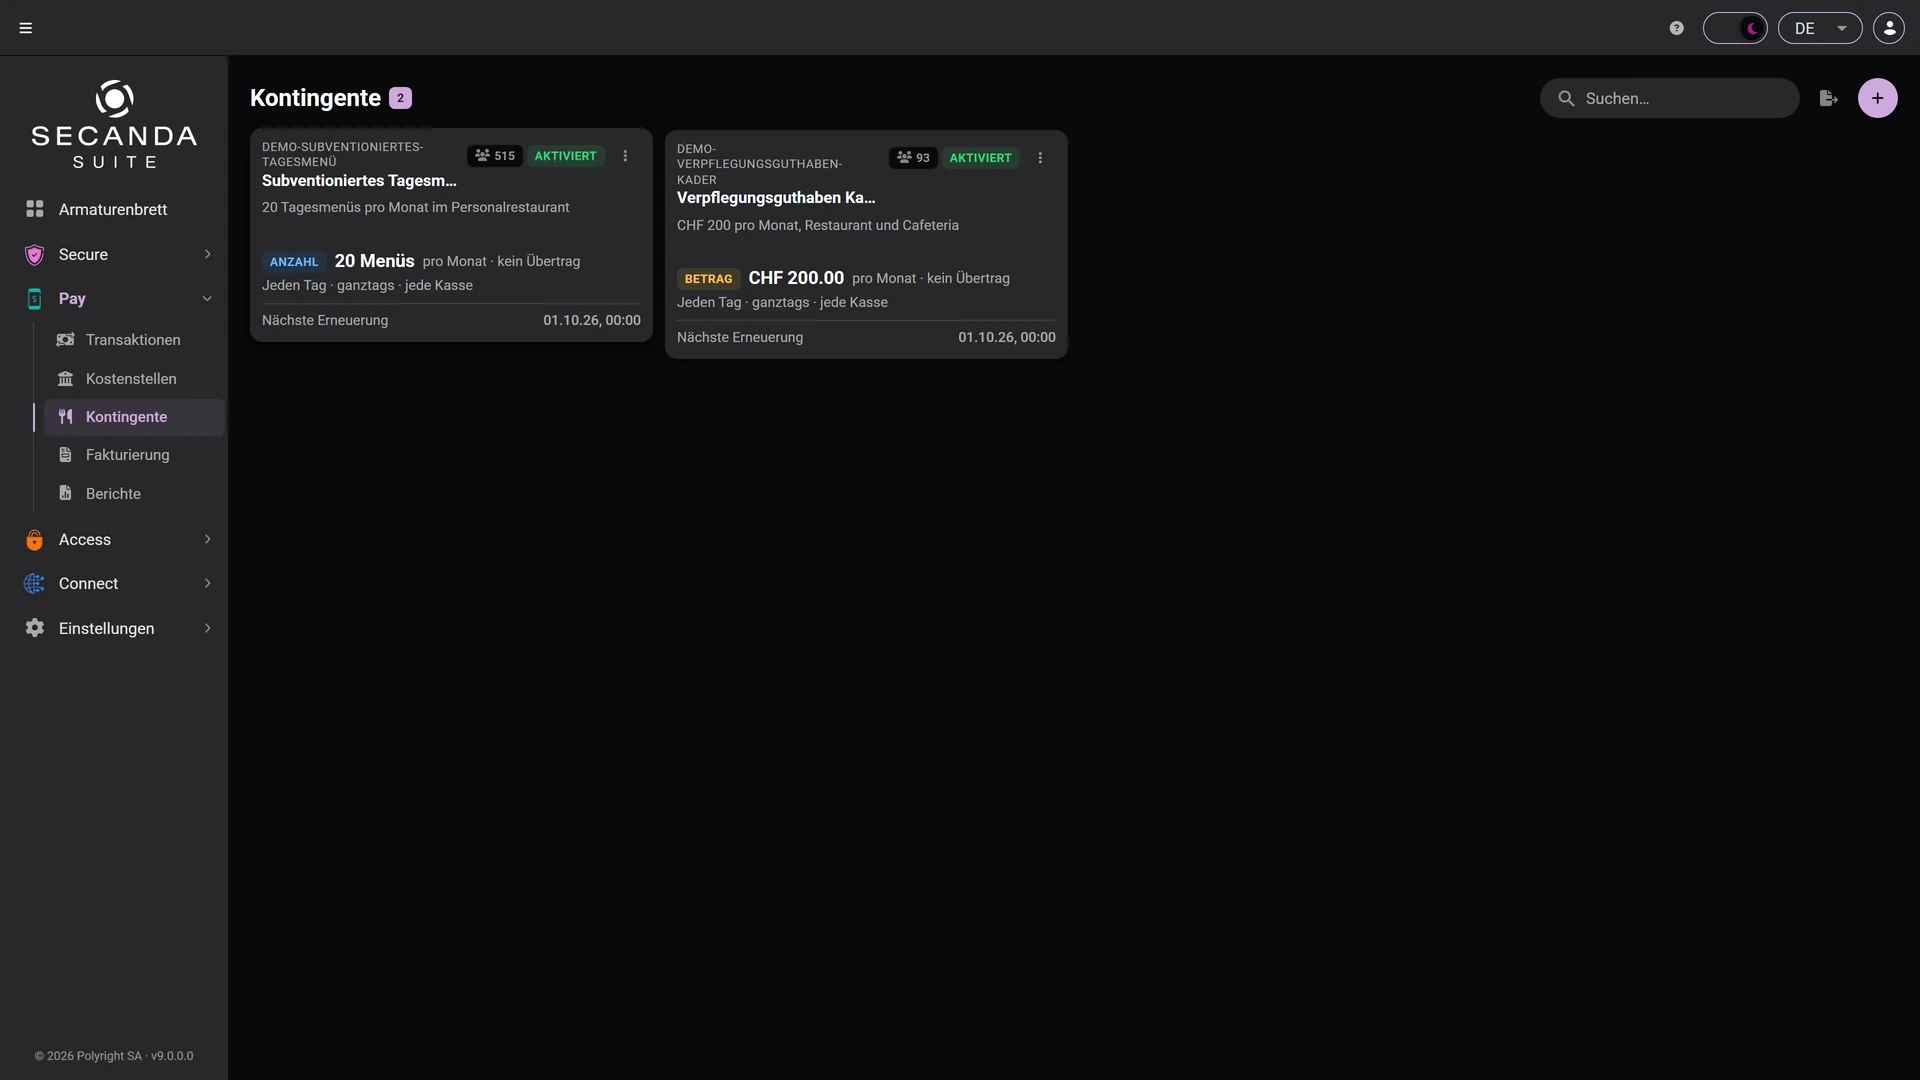Expand the Connect section chevron
Viewport: 1920px width, 1080px height.
(x=207, y=583)
